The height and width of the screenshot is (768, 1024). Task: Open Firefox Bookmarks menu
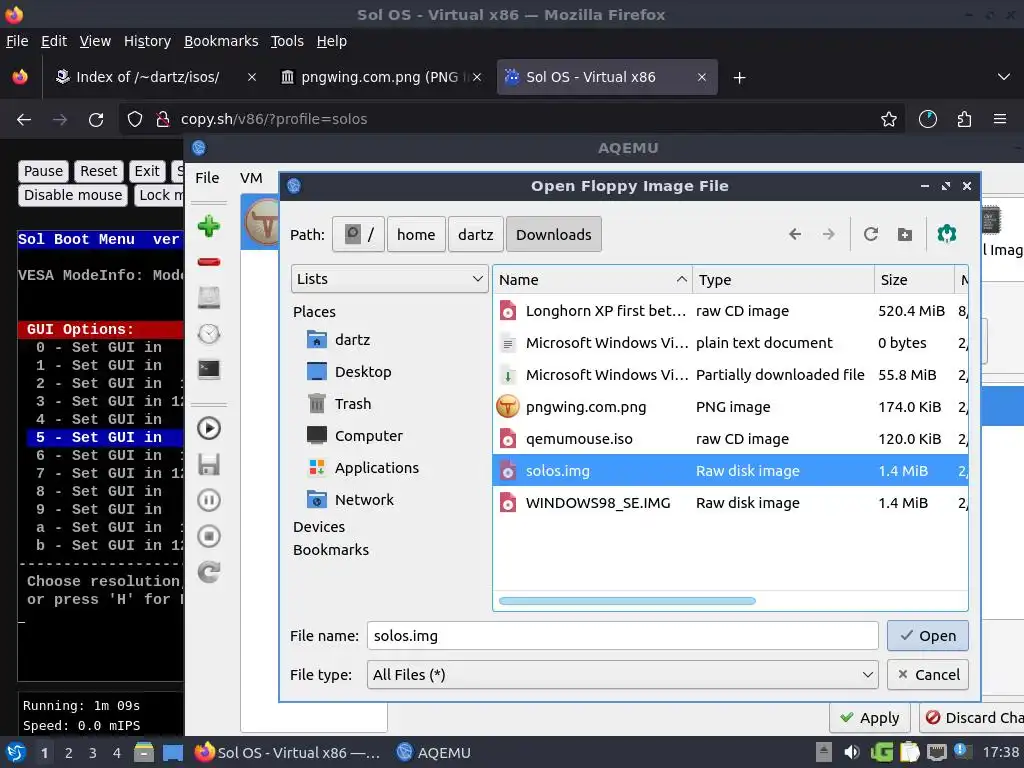coord(221,41)
